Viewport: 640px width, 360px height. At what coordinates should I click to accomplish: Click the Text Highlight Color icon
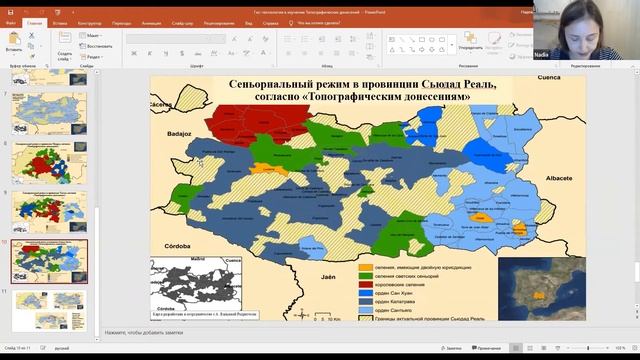pyautogui.click(x=247, y=53)
